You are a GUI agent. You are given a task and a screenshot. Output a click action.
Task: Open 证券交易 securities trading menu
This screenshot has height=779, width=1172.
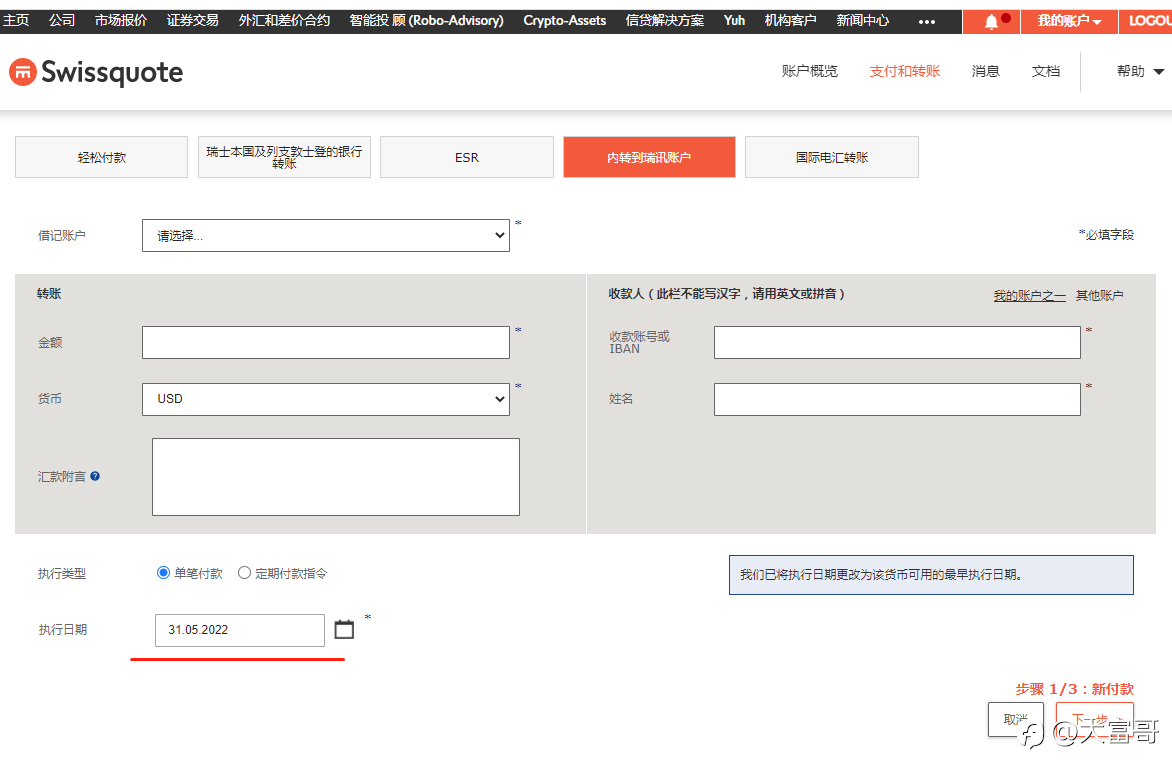click(193, 20)
